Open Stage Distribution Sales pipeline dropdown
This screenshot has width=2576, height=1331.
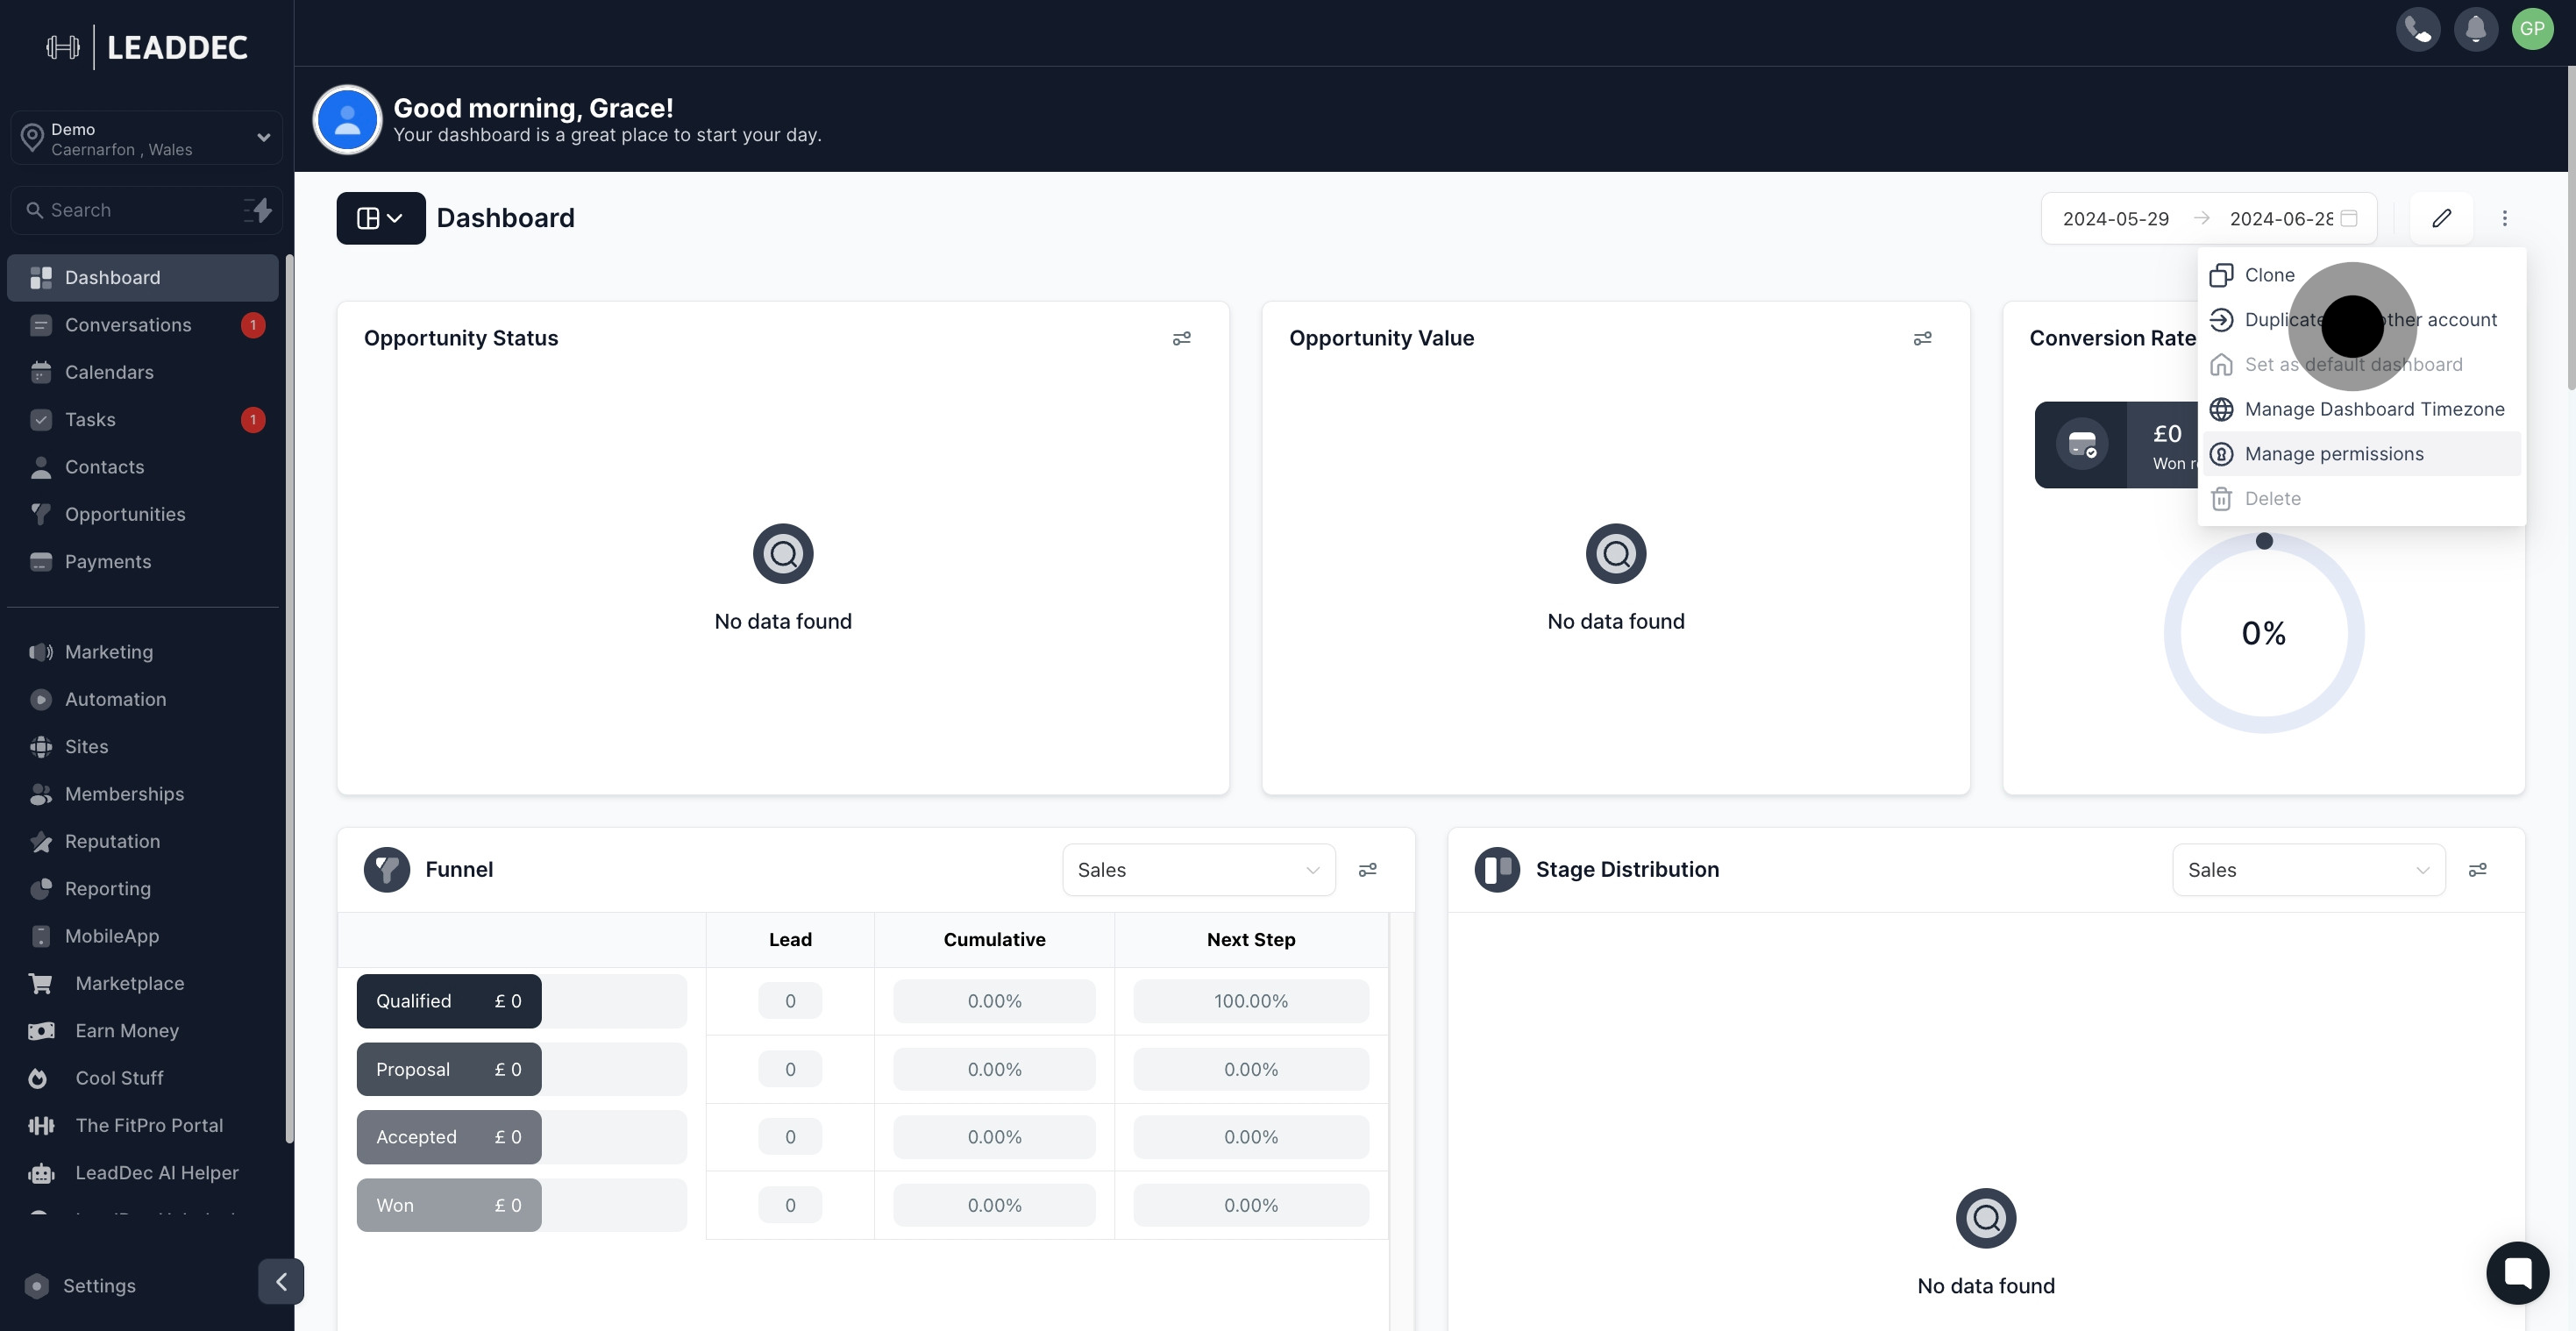(x=2308, y=870)
